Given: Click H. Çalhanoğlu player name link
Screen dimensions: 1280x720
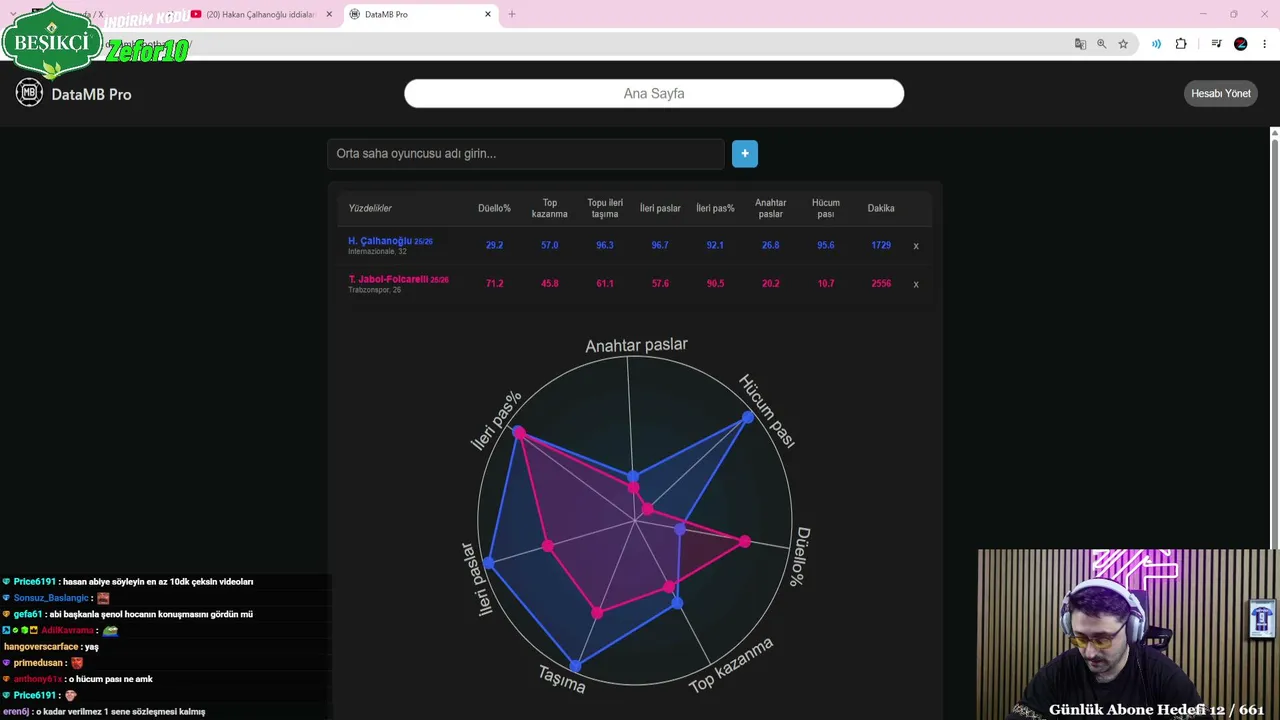Looking at the screenshot, I should tap(380, 241).
